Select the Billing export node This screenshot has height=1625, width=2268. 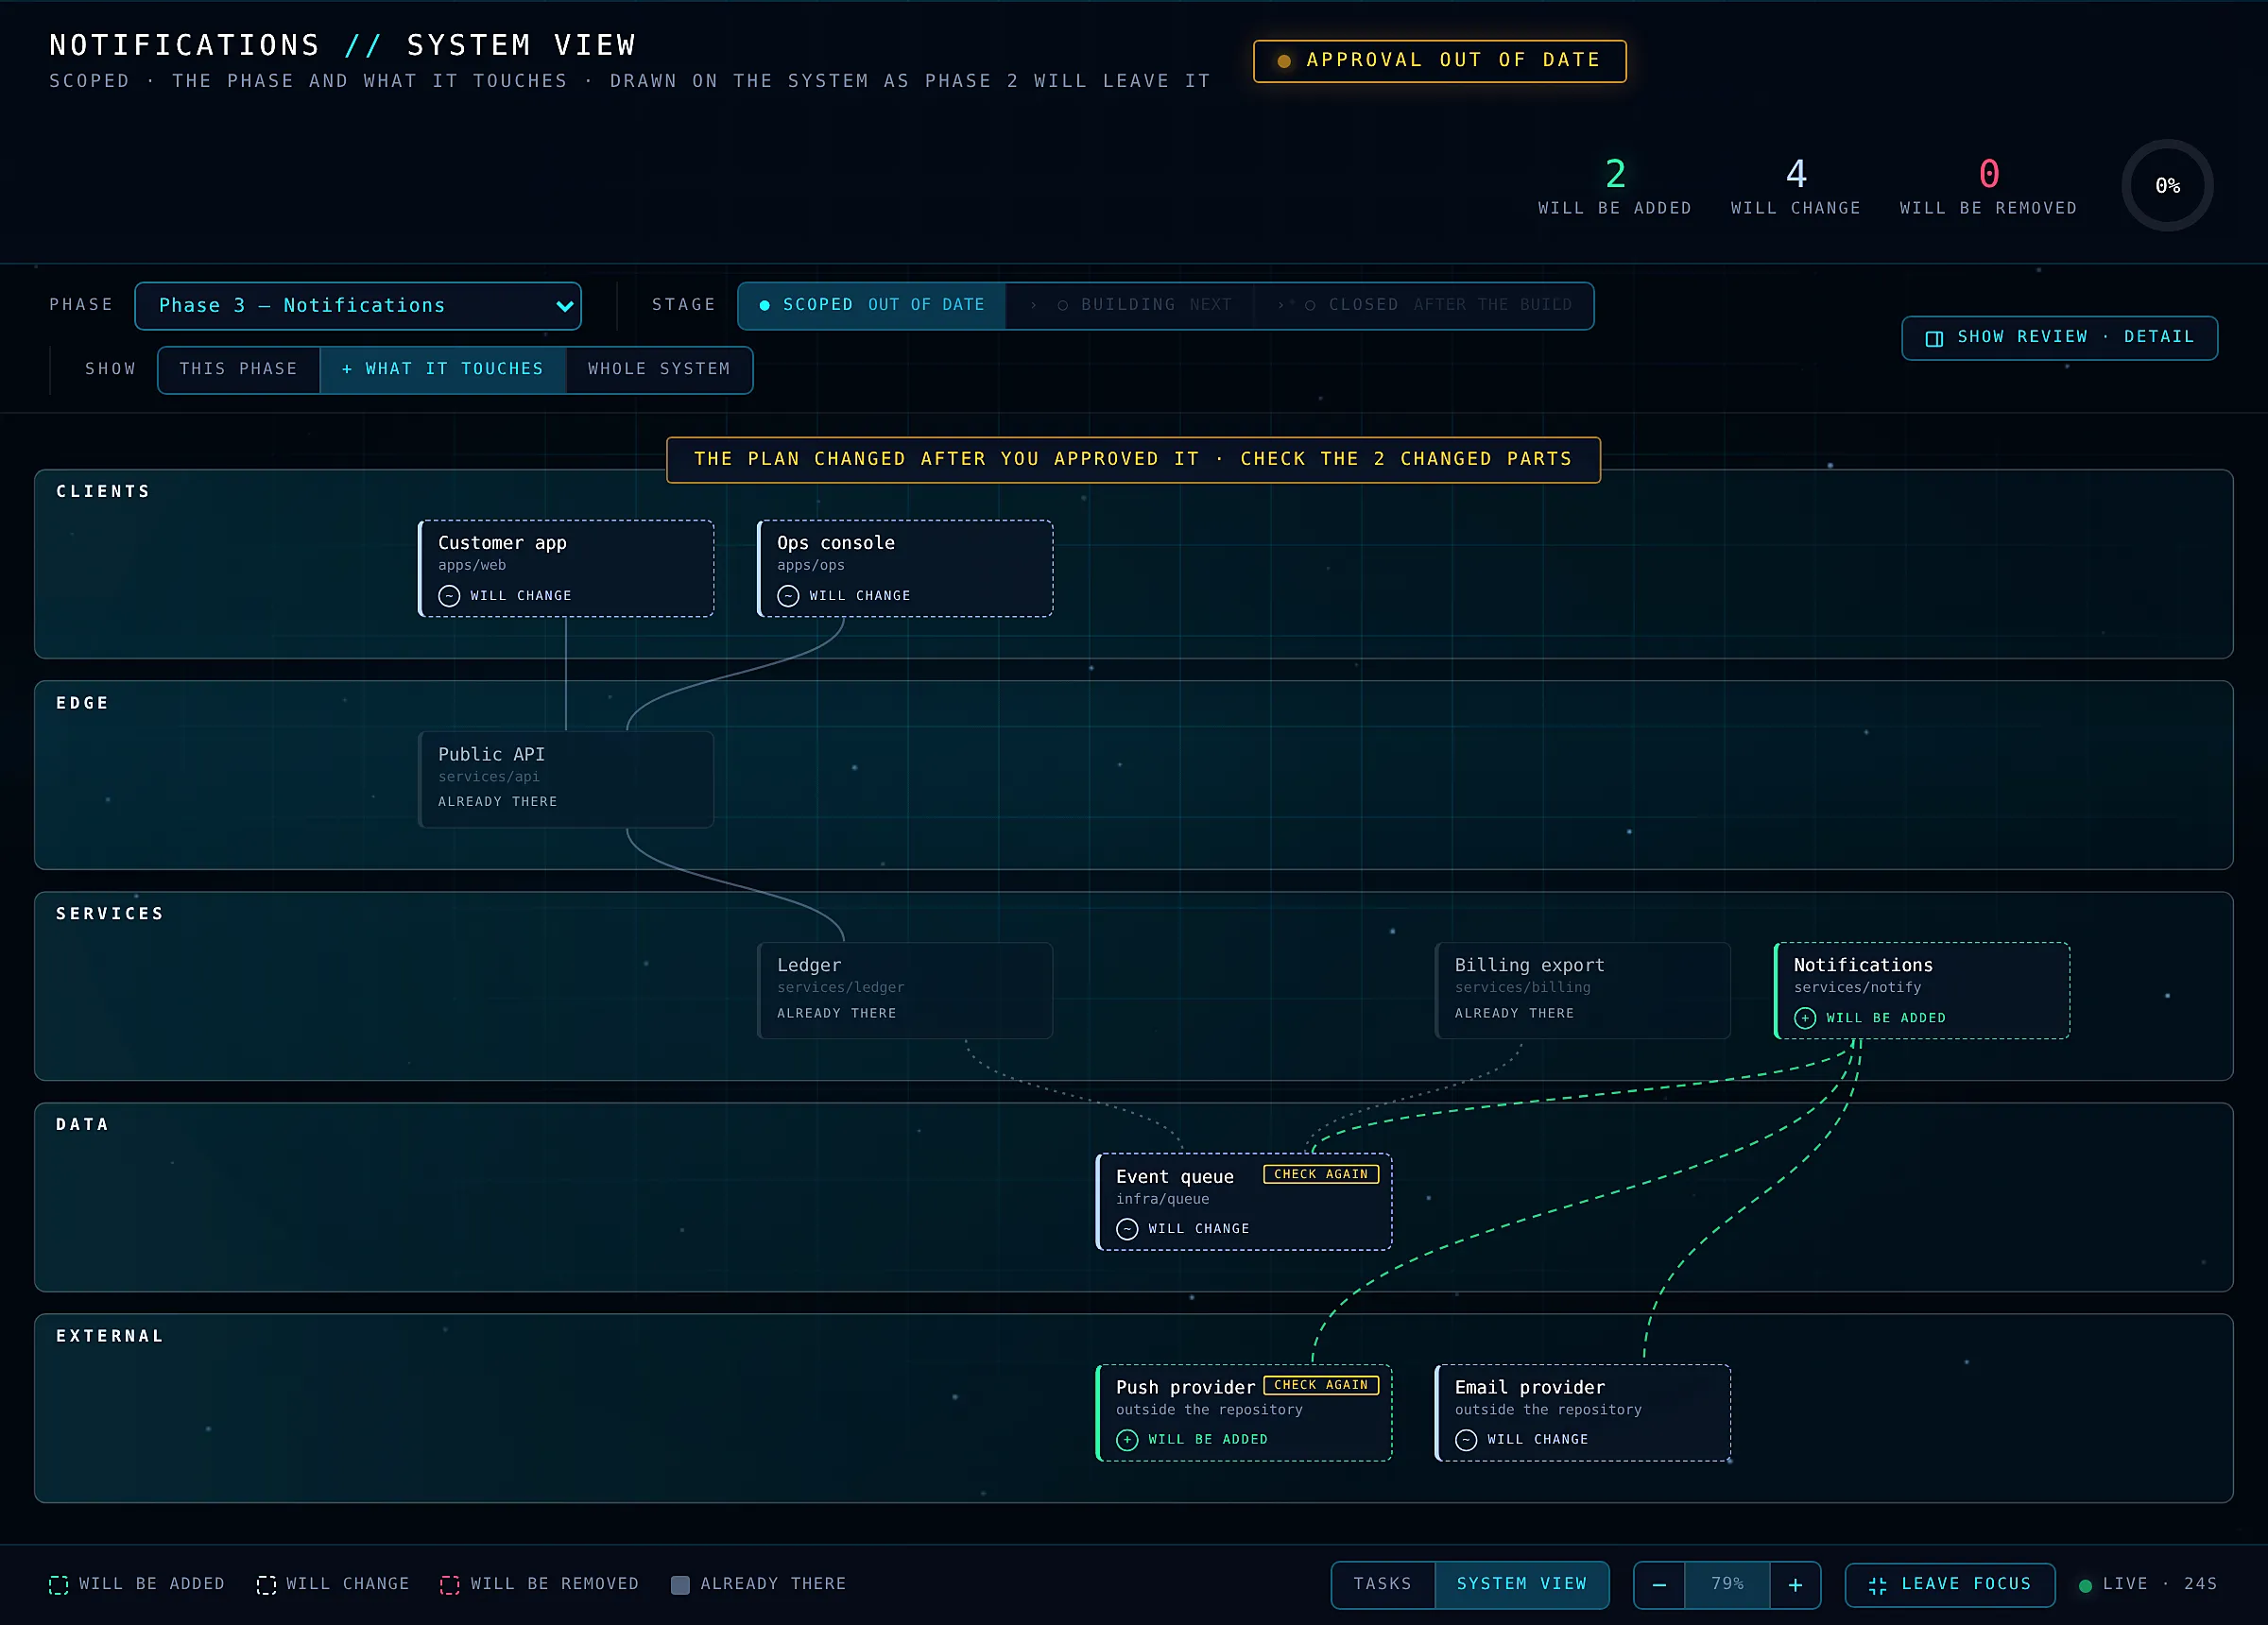click(1582, 990)
